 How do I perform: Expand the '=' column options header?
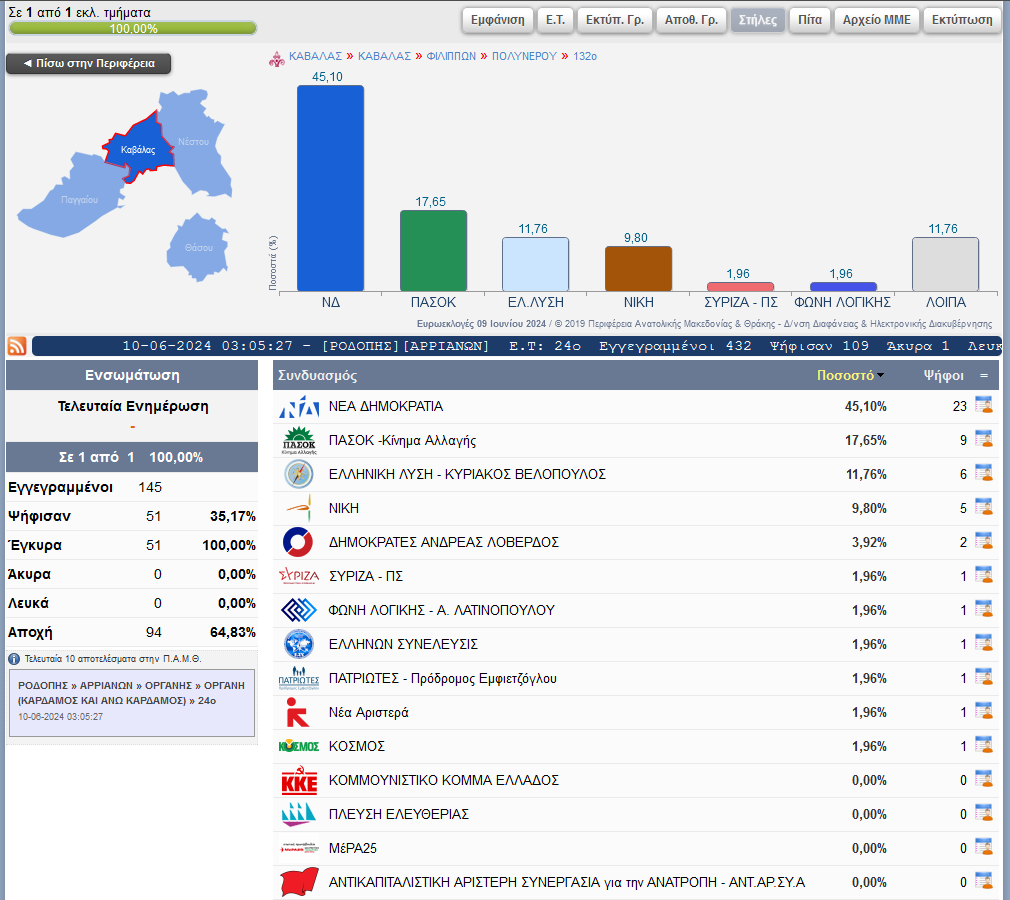tap(983, 376)
